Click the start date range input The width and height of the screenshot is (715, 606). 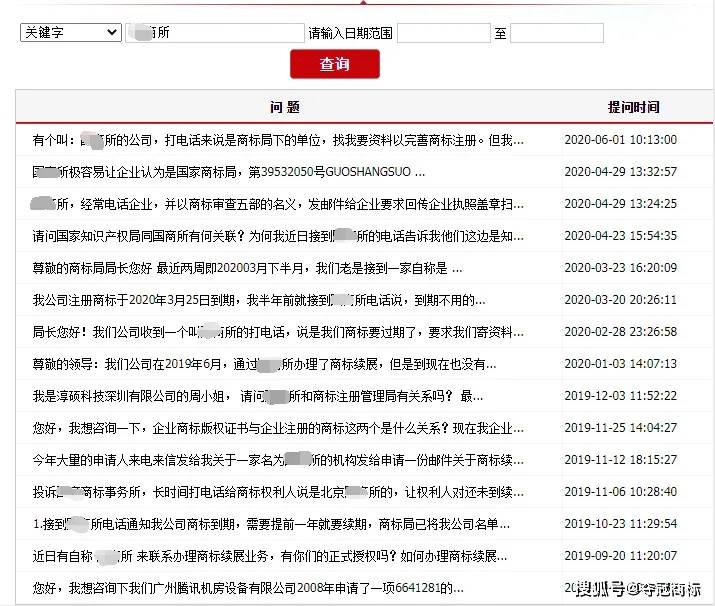click(x=444, y=33)
